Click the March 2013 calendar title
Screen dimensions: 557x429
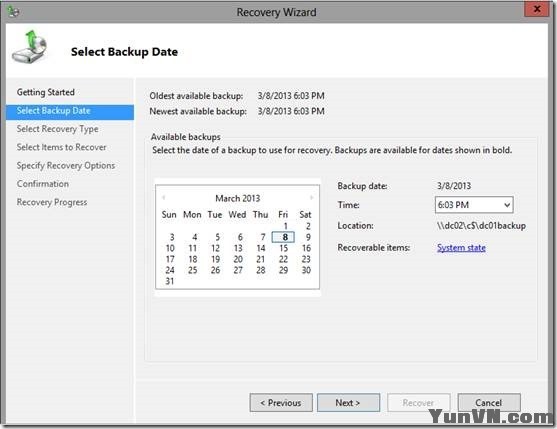(238, 198)
